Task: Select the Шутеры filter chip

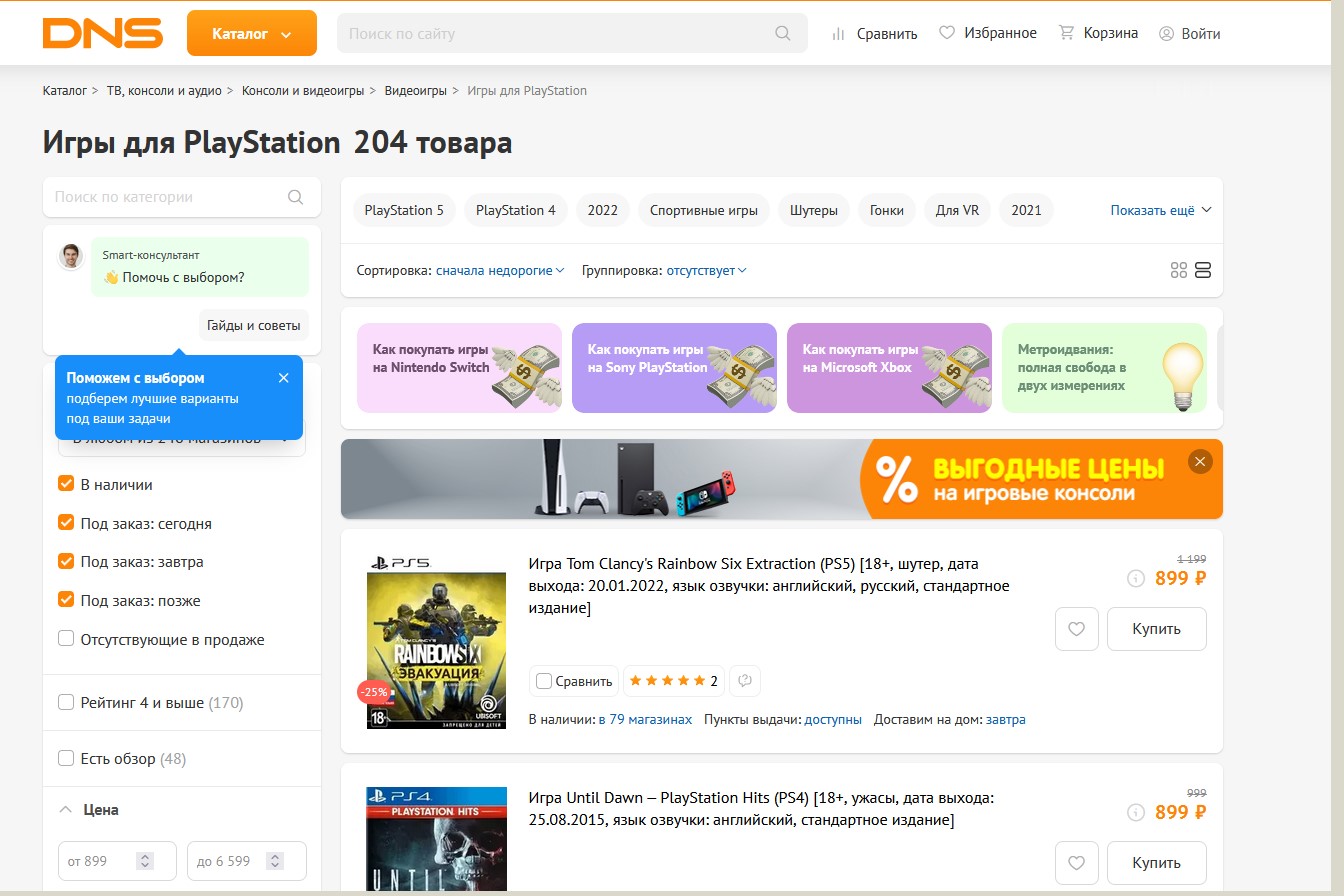Action: tap(814, 210)
